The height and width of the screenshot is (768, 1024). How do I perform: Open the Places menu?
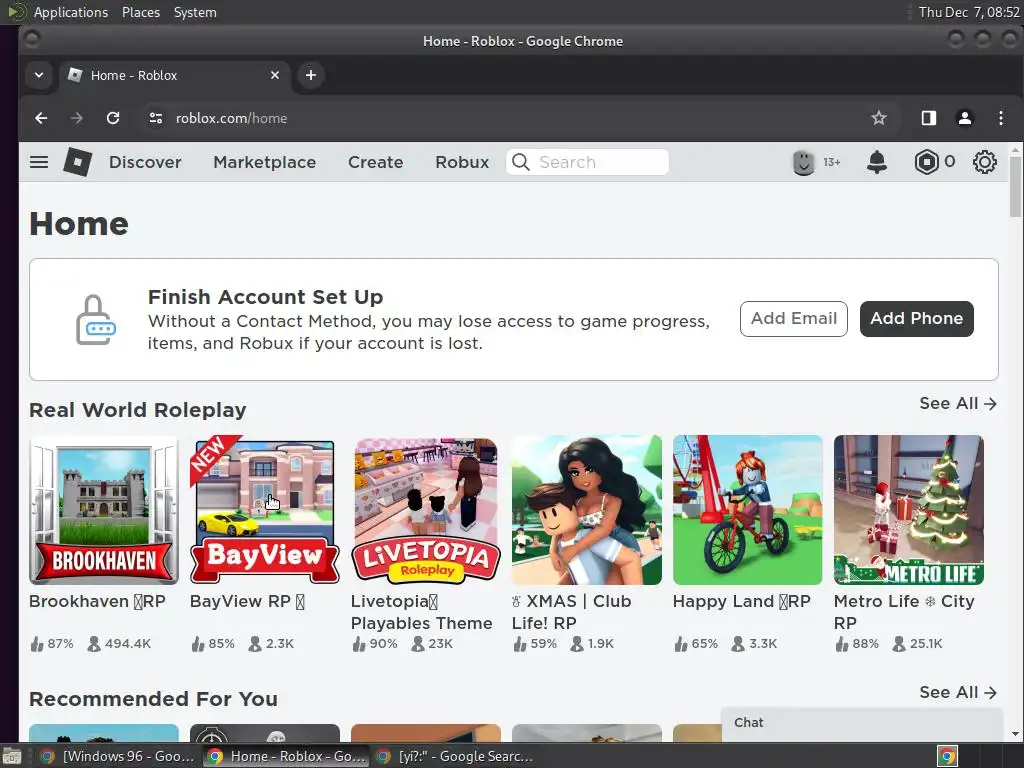tap(140, 12)
